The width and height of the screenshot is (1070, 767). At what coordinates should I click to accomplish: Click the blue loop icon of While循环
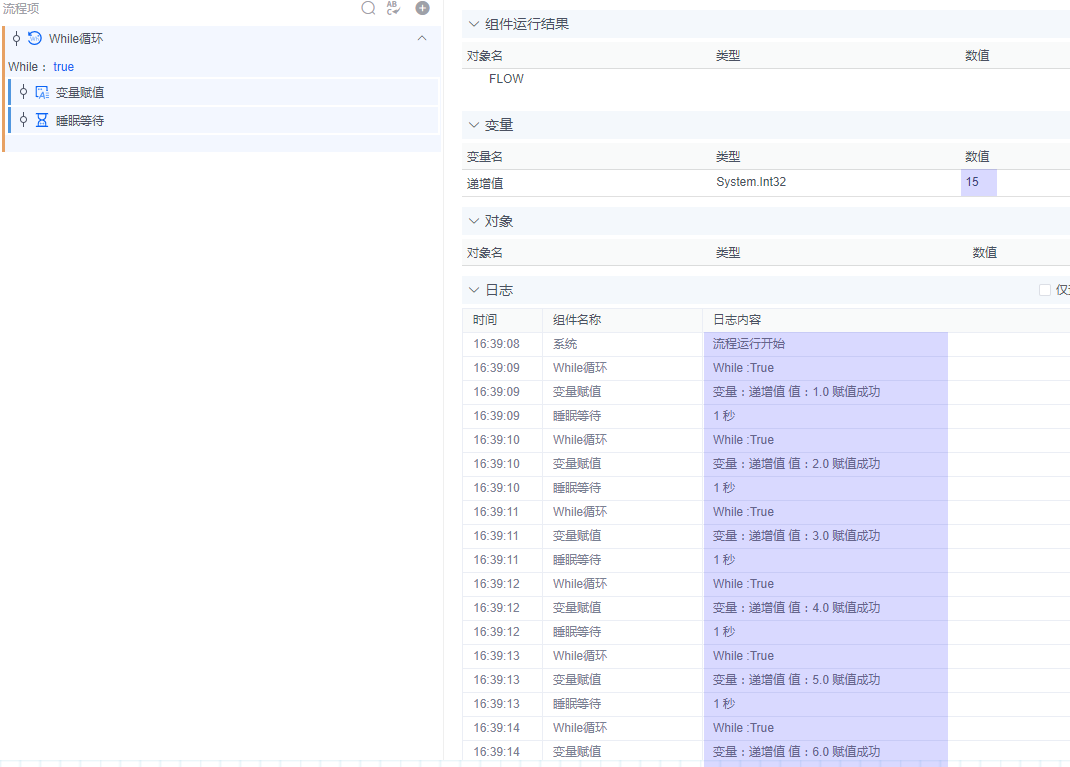33,38
